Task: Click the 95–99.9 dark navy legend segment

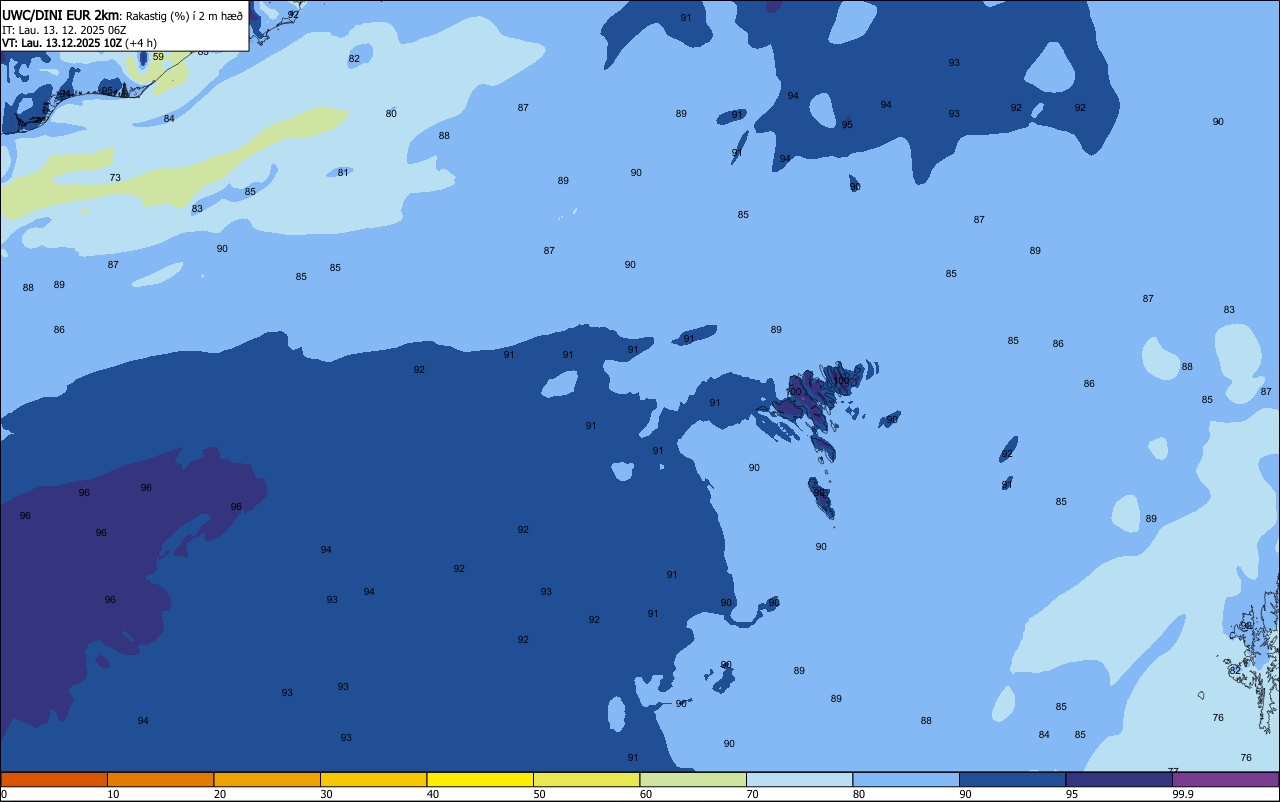Action: point(1119,779)
